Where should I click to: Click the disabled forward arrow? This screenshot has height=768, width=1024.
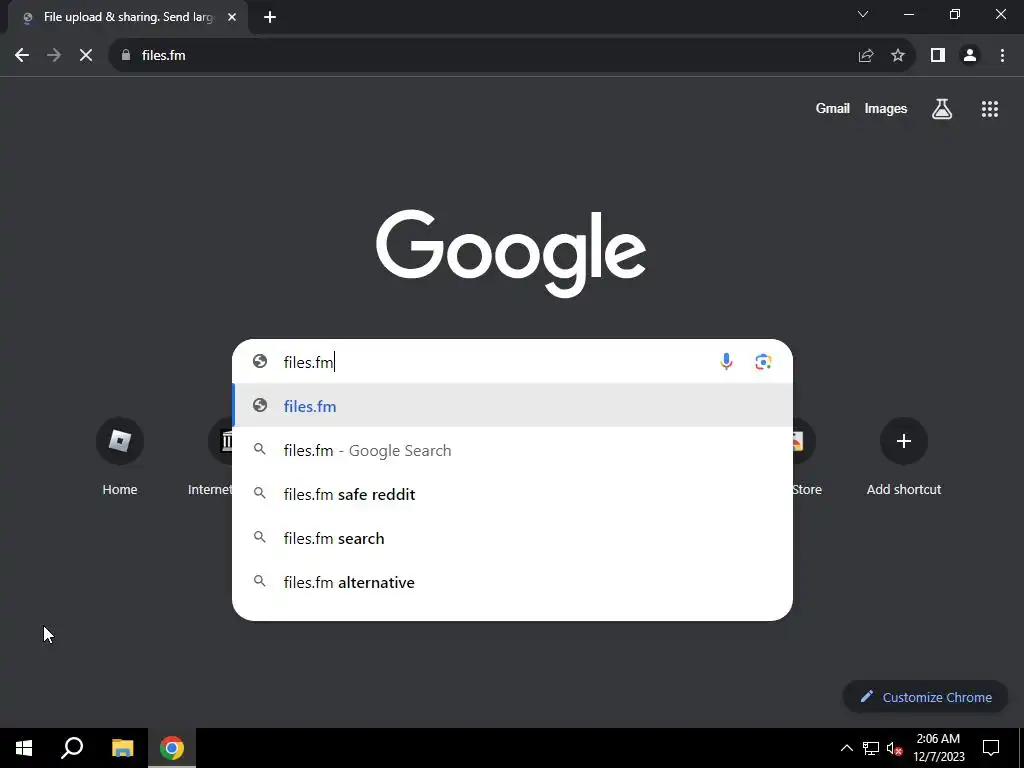tap(54, 56)
